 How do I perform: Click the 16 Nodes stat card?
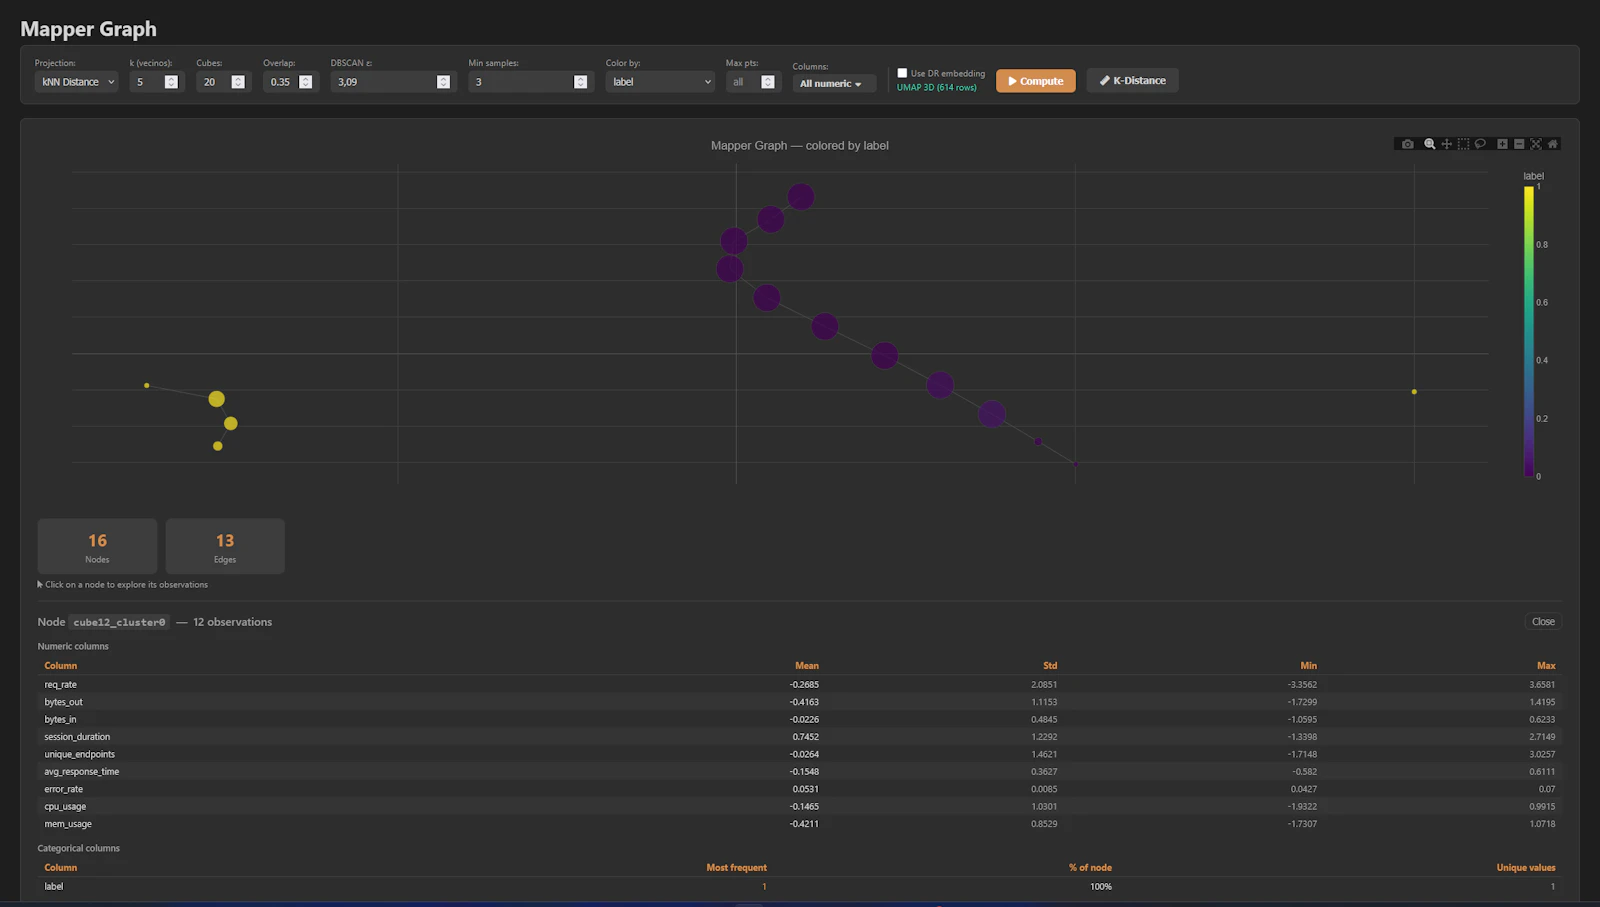97,546
